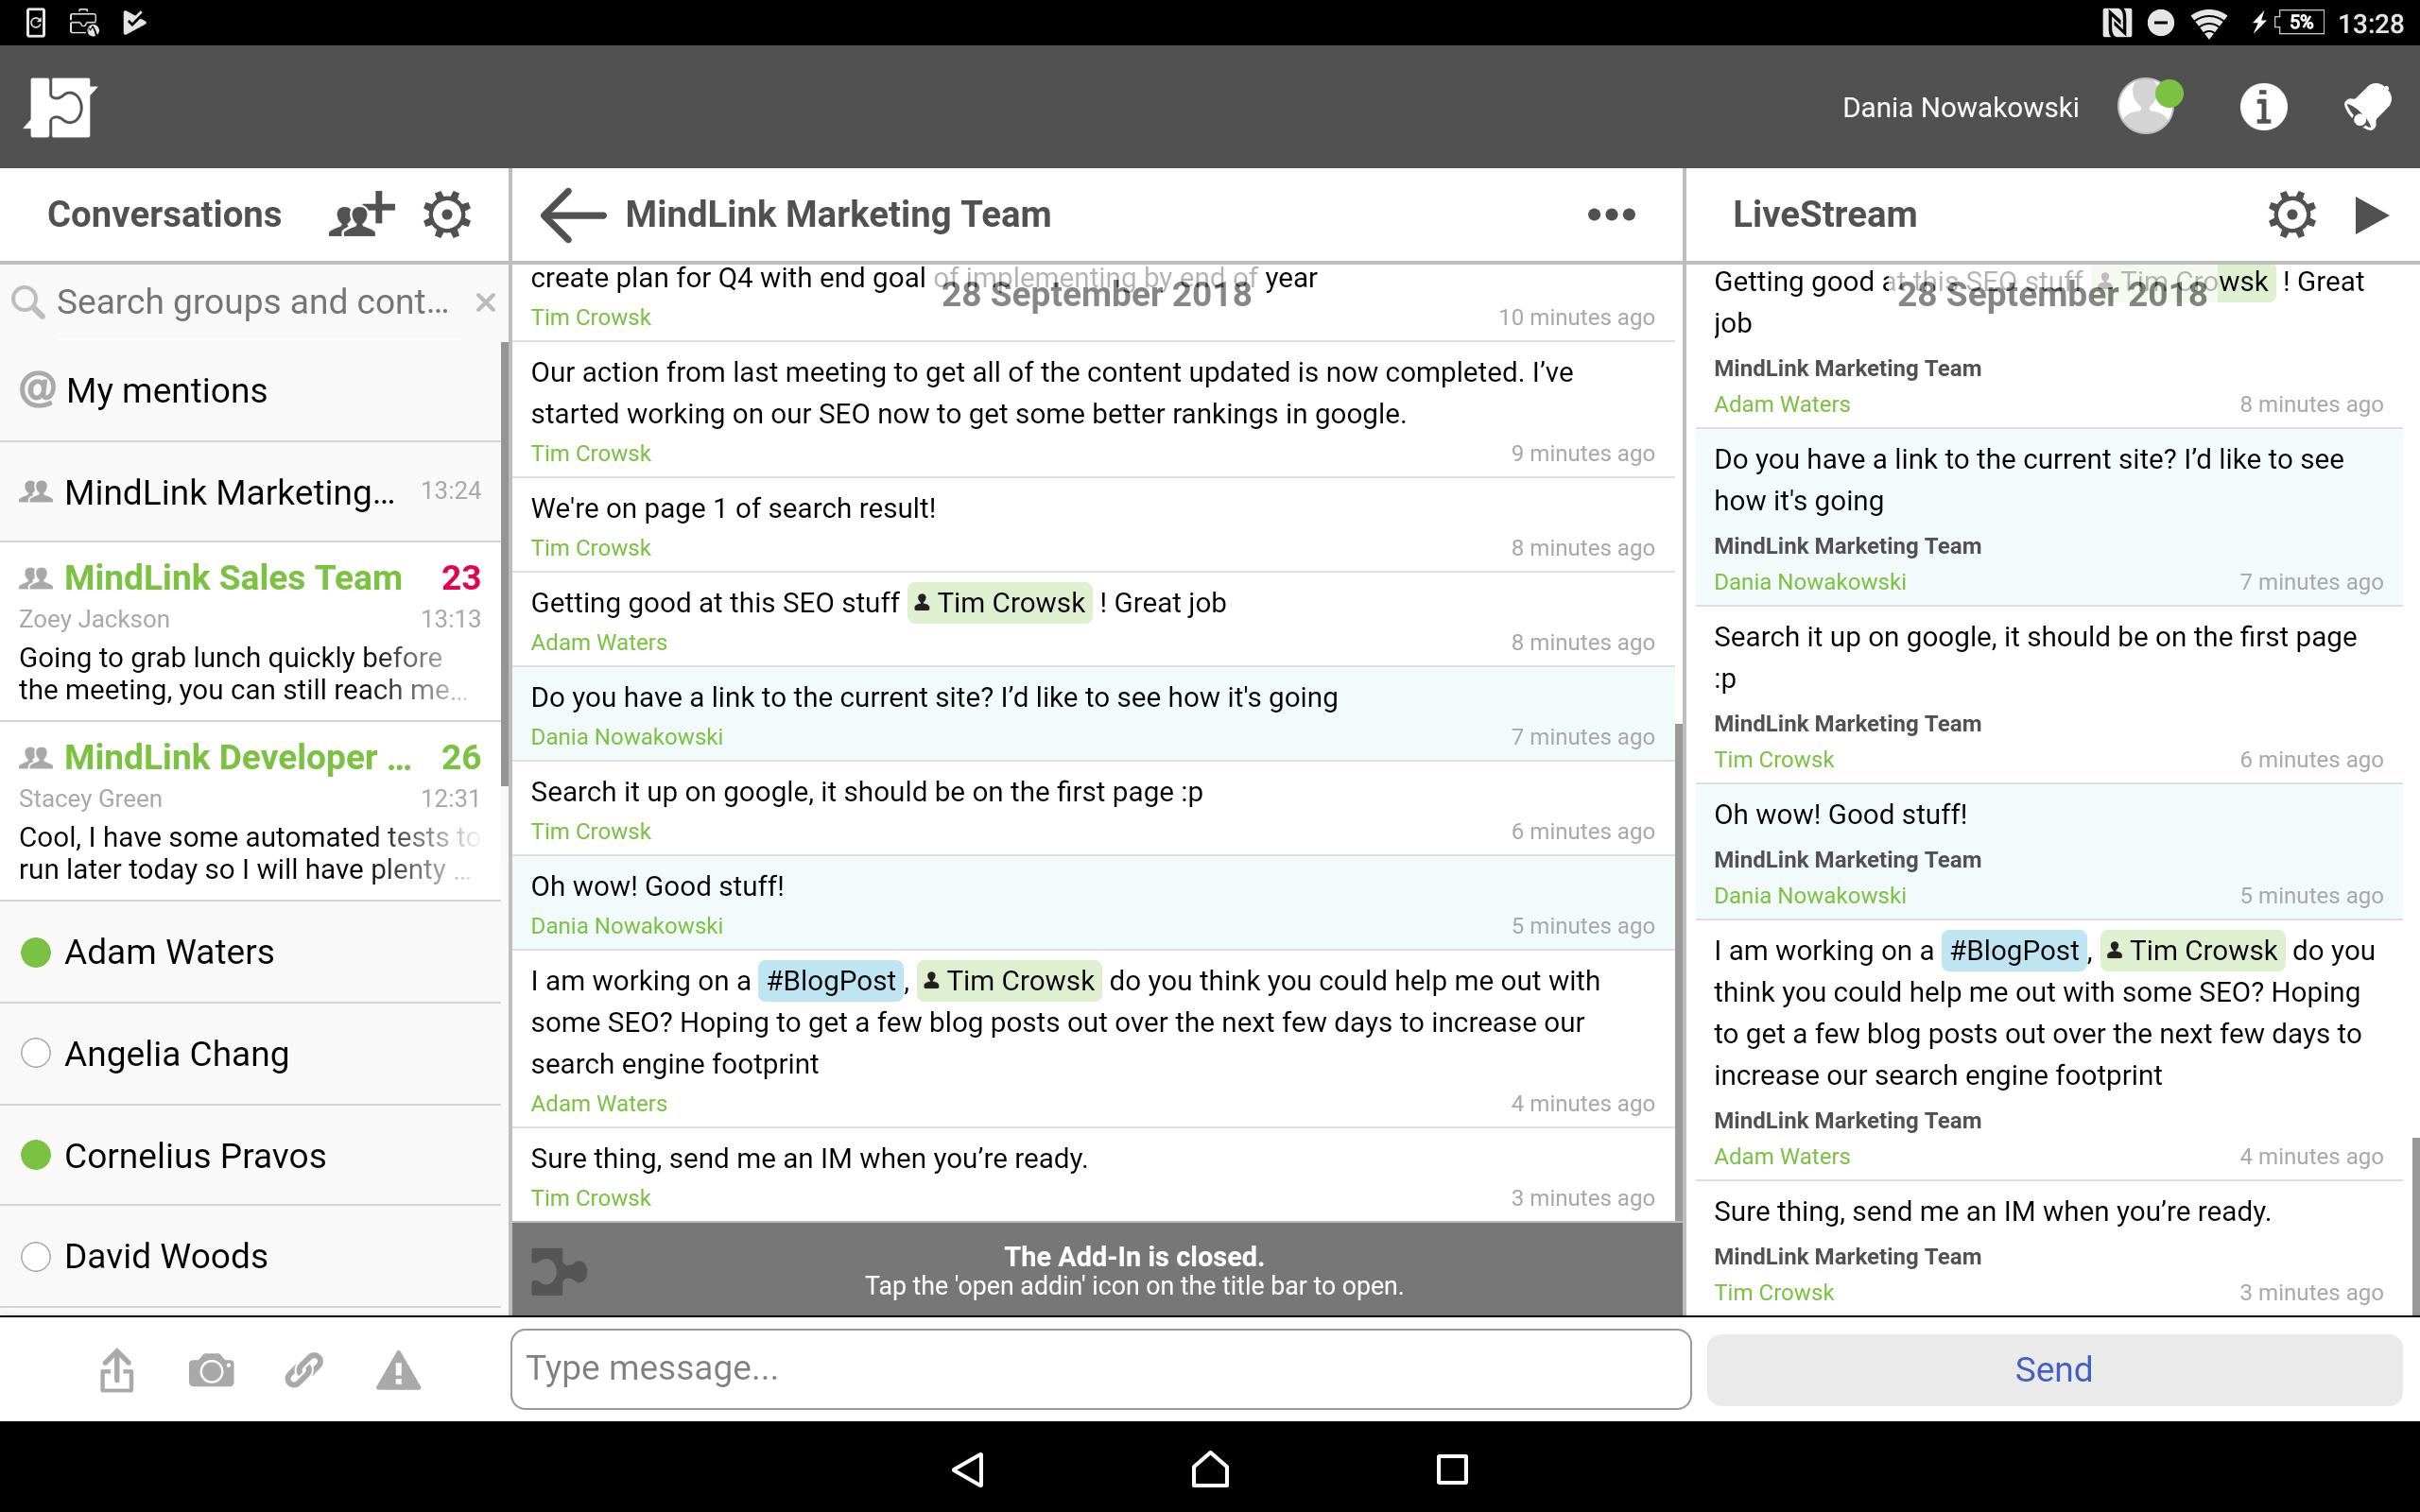Viewport: 2420px width, 1512px height.
Task: Select chat message "We're on page 1 of search result!"
Action: [x=1093, y=525]
